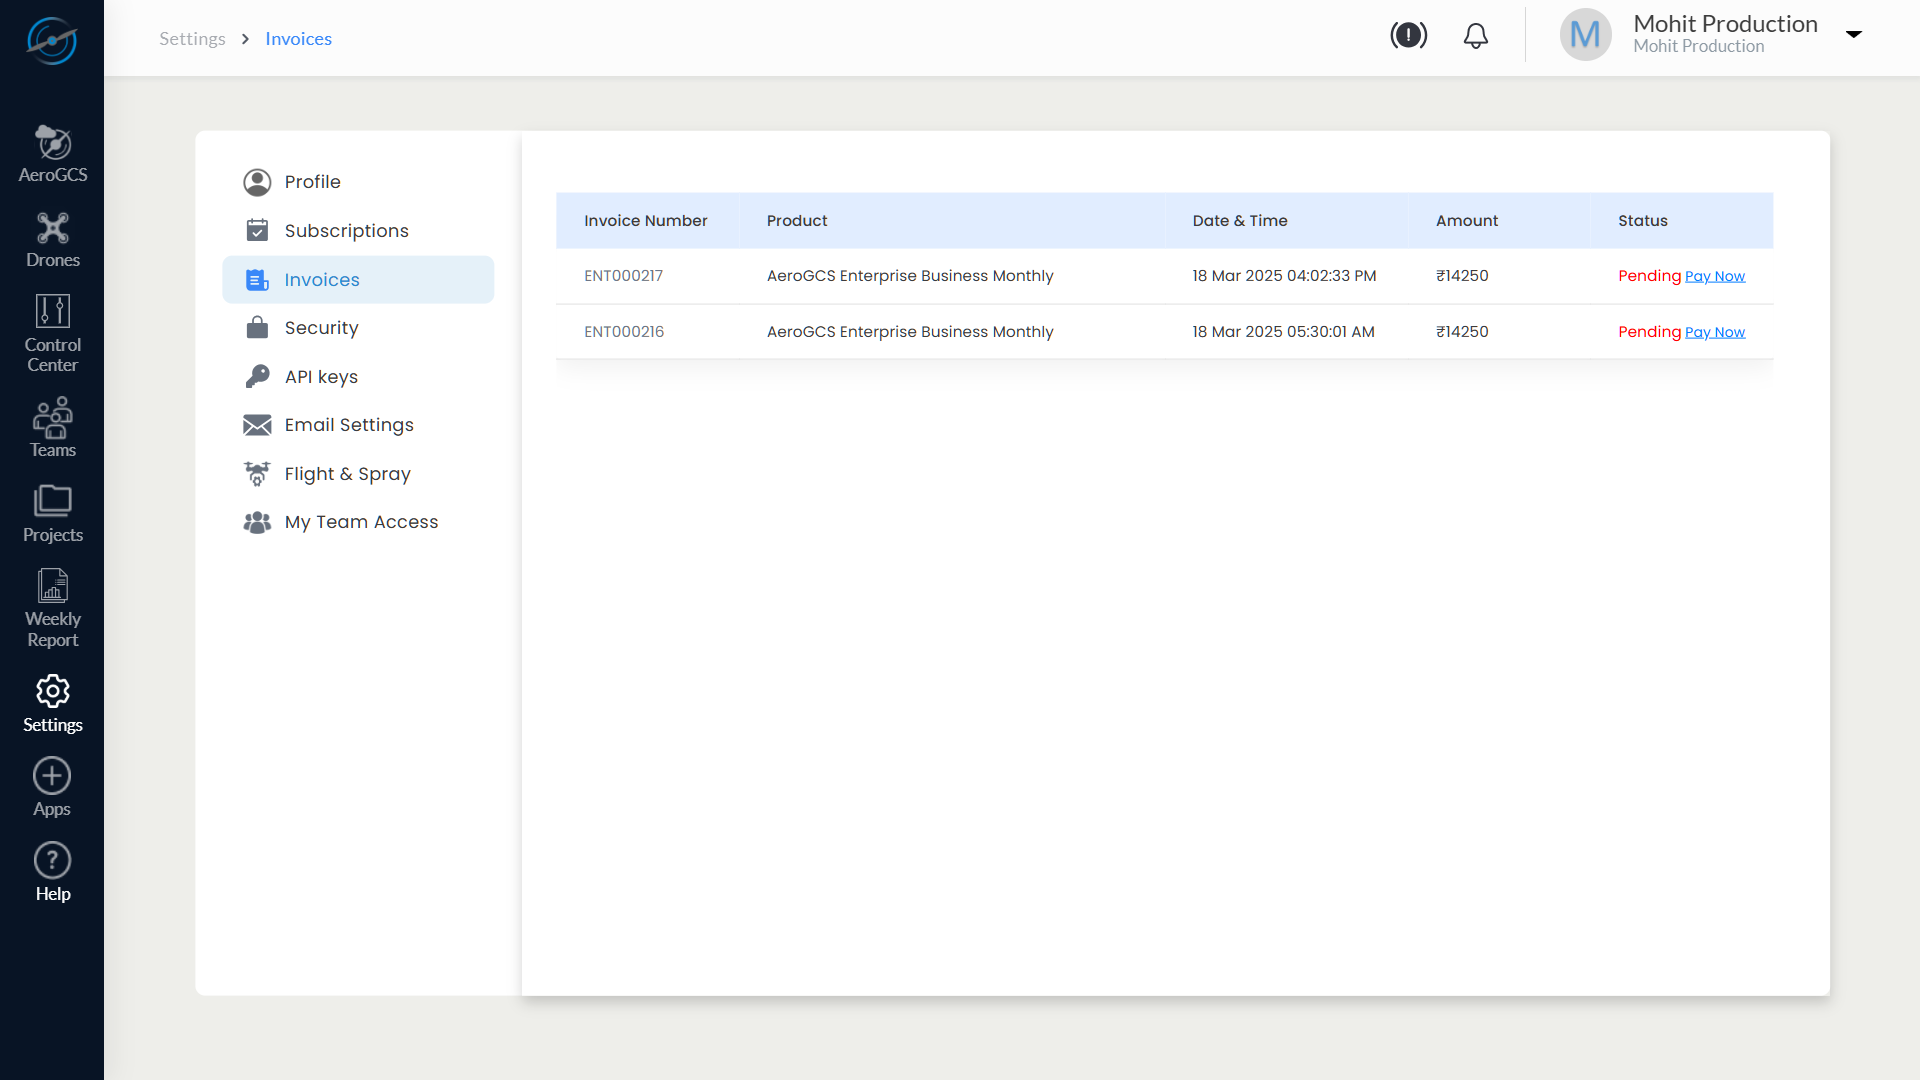Open the Security settings tab
The width and height of the screenshot is (1920, 1080).
pos(321,328)
